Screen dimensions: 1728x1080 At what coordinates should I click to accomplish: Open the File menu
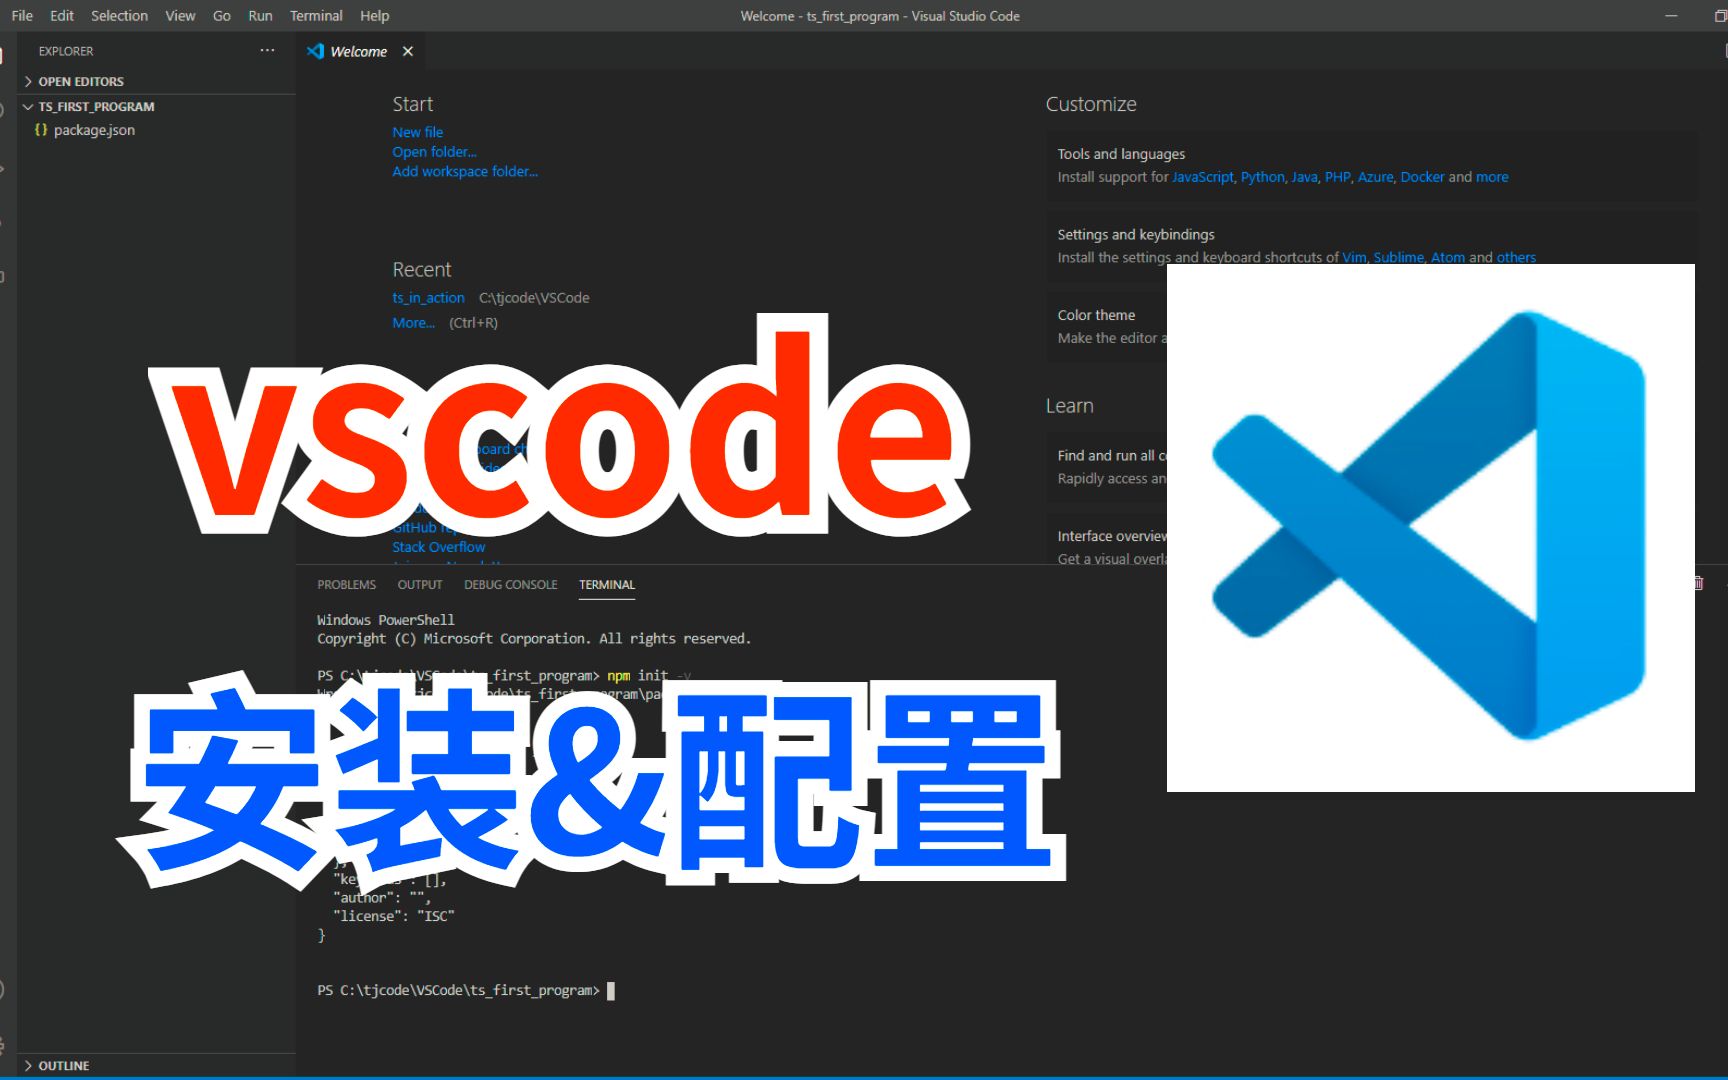point(22,16)
